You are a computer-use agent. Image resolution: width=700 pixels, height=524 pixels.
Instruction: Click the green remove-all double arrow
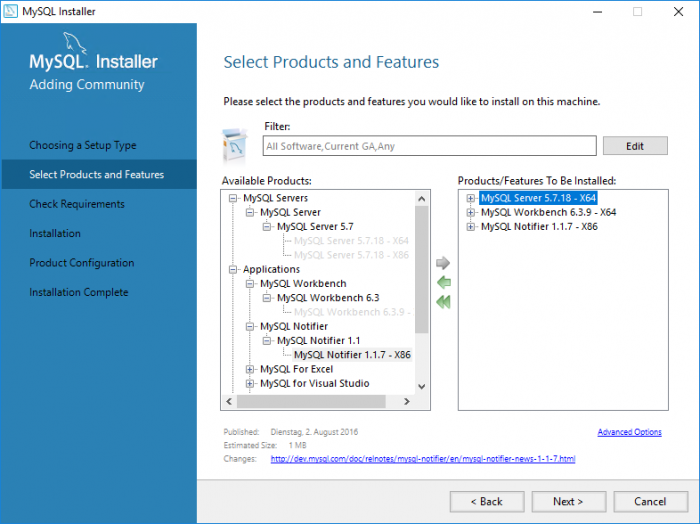443,302
